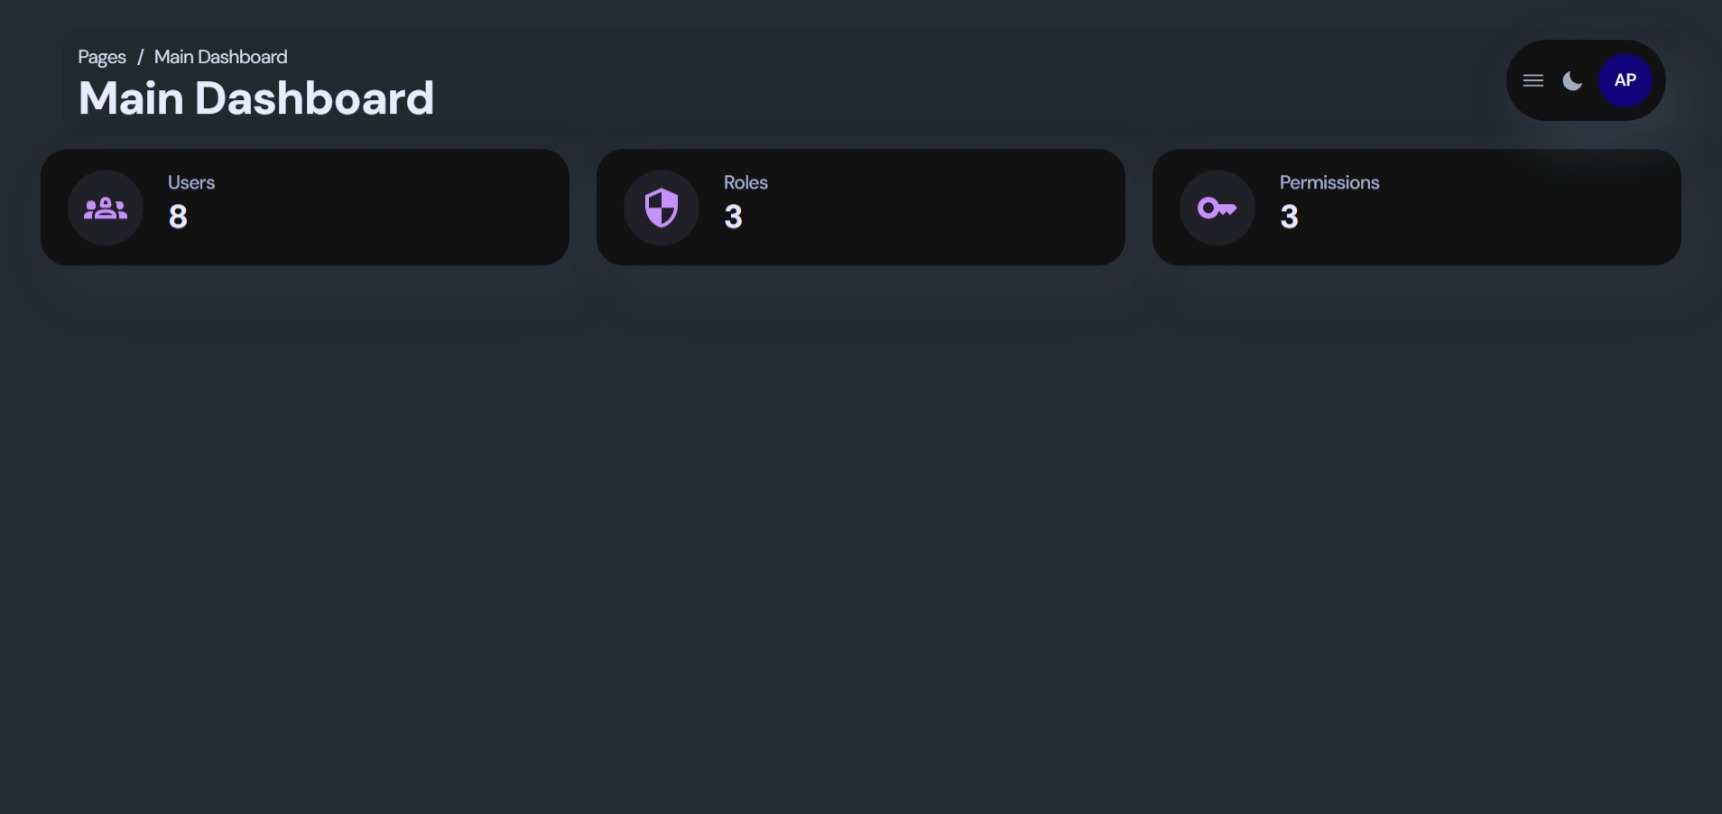1722x814 pixels.
Task: Select the Users label text
Action: point(191,183)
